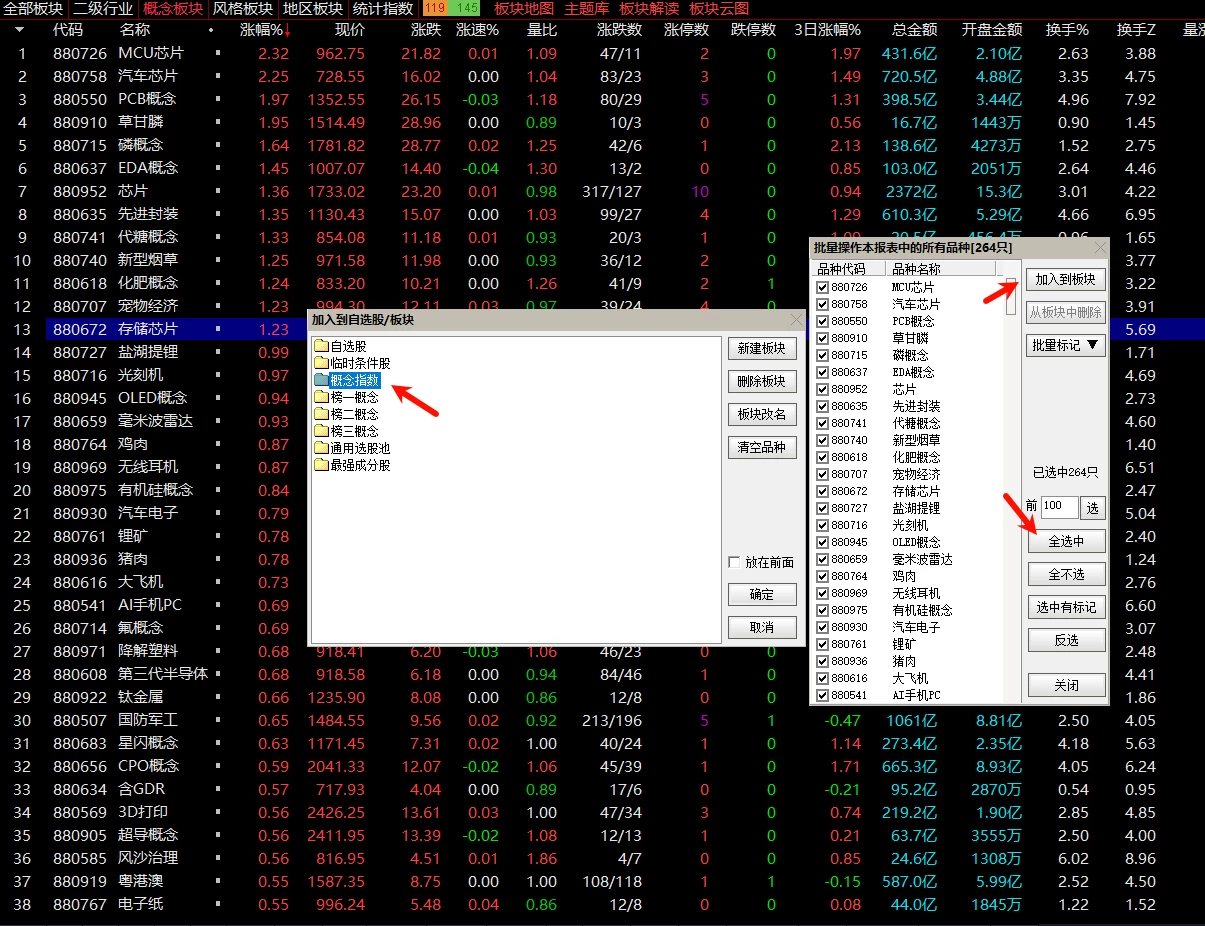Click the 清空品种 button

point(762,447)
